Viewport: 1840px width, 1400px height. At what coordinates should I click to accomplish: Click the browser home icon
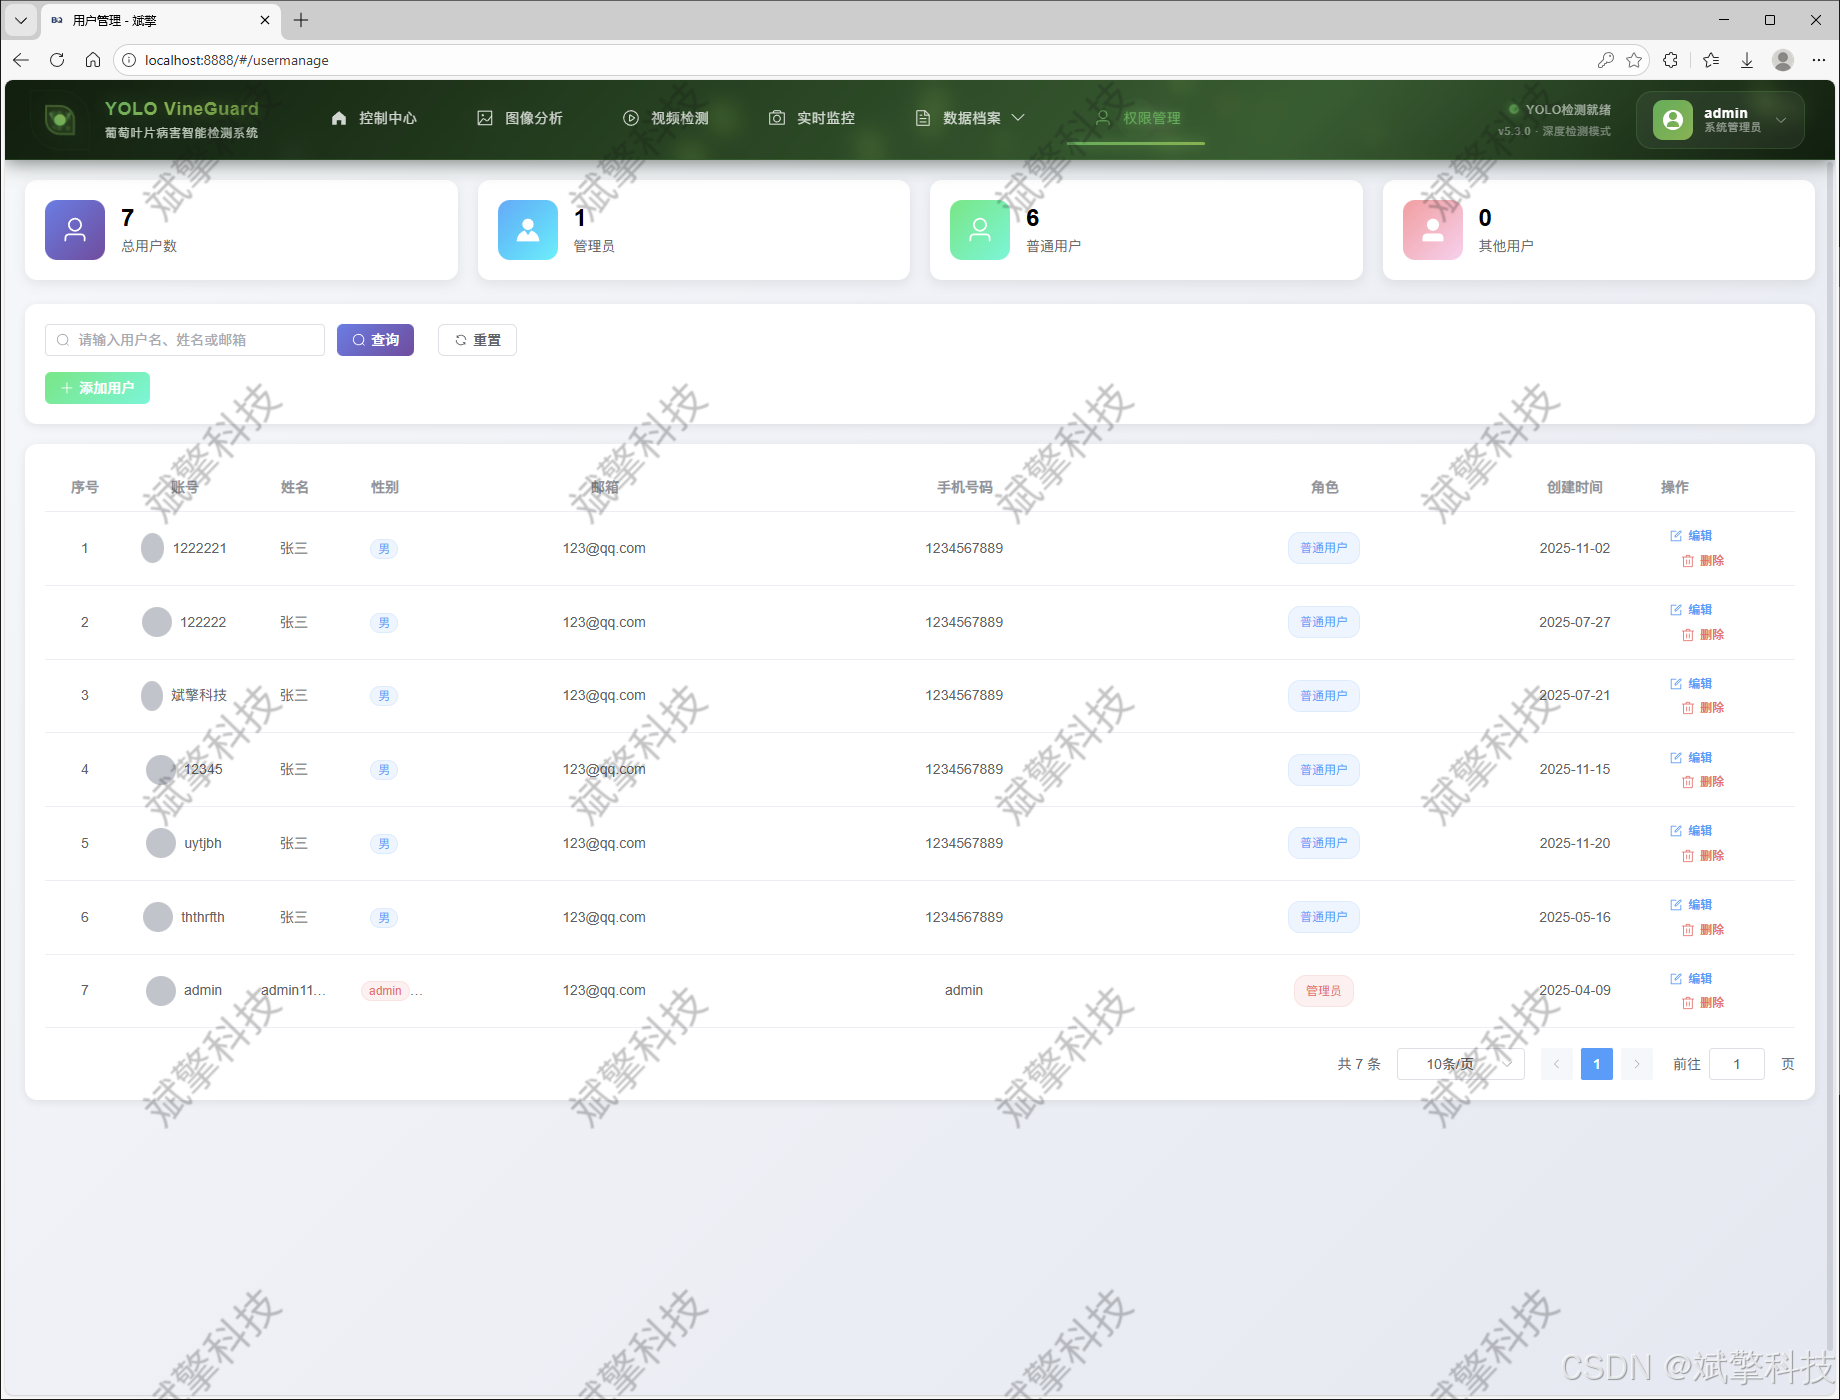pos(93,60)
